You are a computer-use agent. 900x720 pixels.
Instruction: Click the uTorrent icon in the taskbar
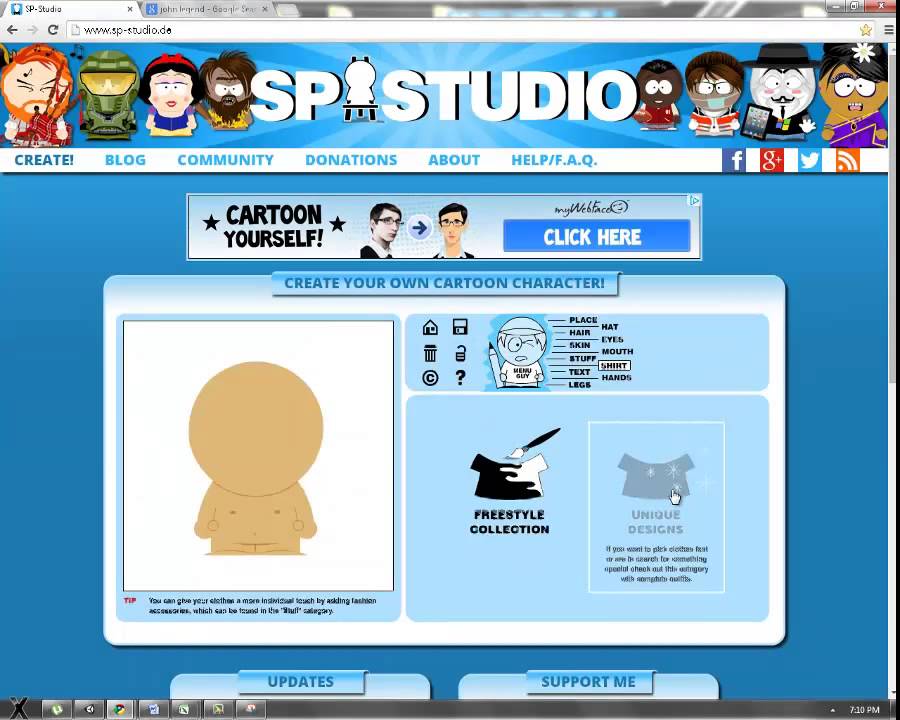[x=56, y=709]
